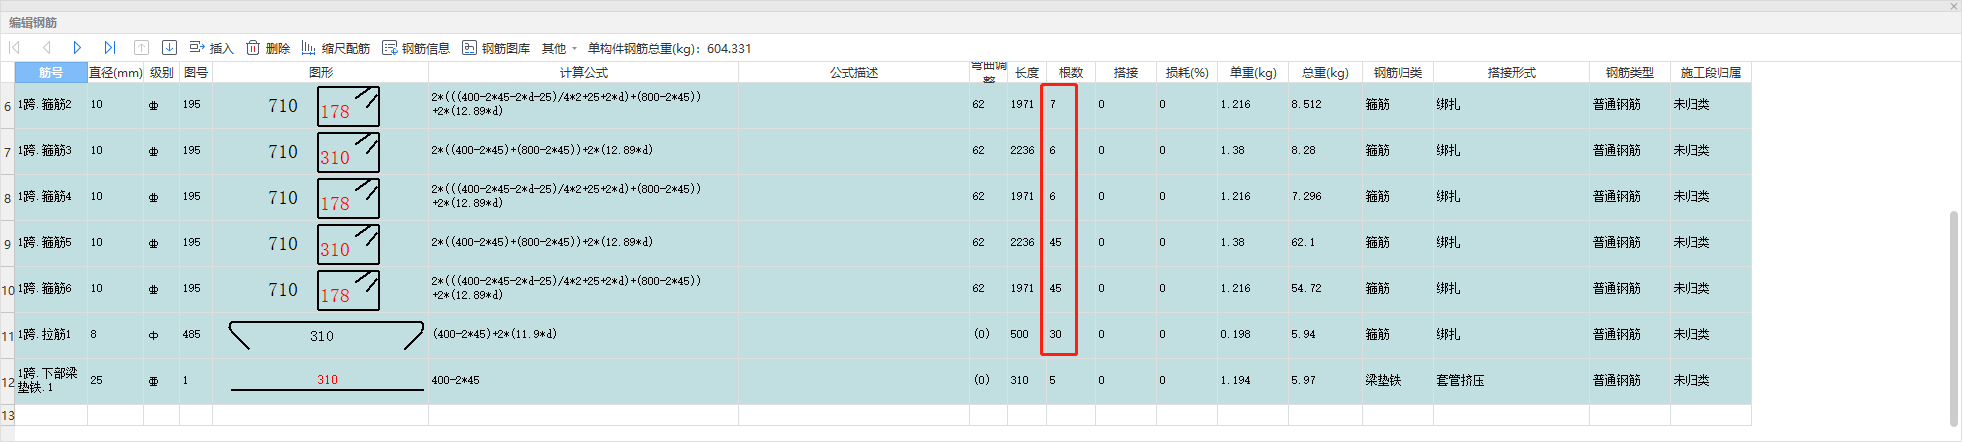Image resolution: width=1962 pixels, height=442 pixels.
Task: Select row 9 cell 1跨.箍筋5
Action: click(51, 243)
